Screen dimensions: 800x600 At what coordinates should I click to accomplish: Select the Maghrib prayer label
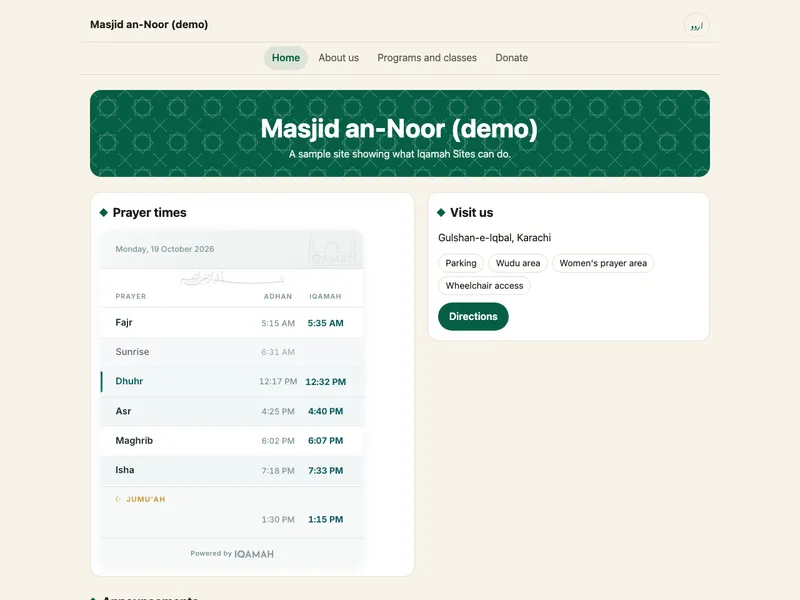[134, 440]
